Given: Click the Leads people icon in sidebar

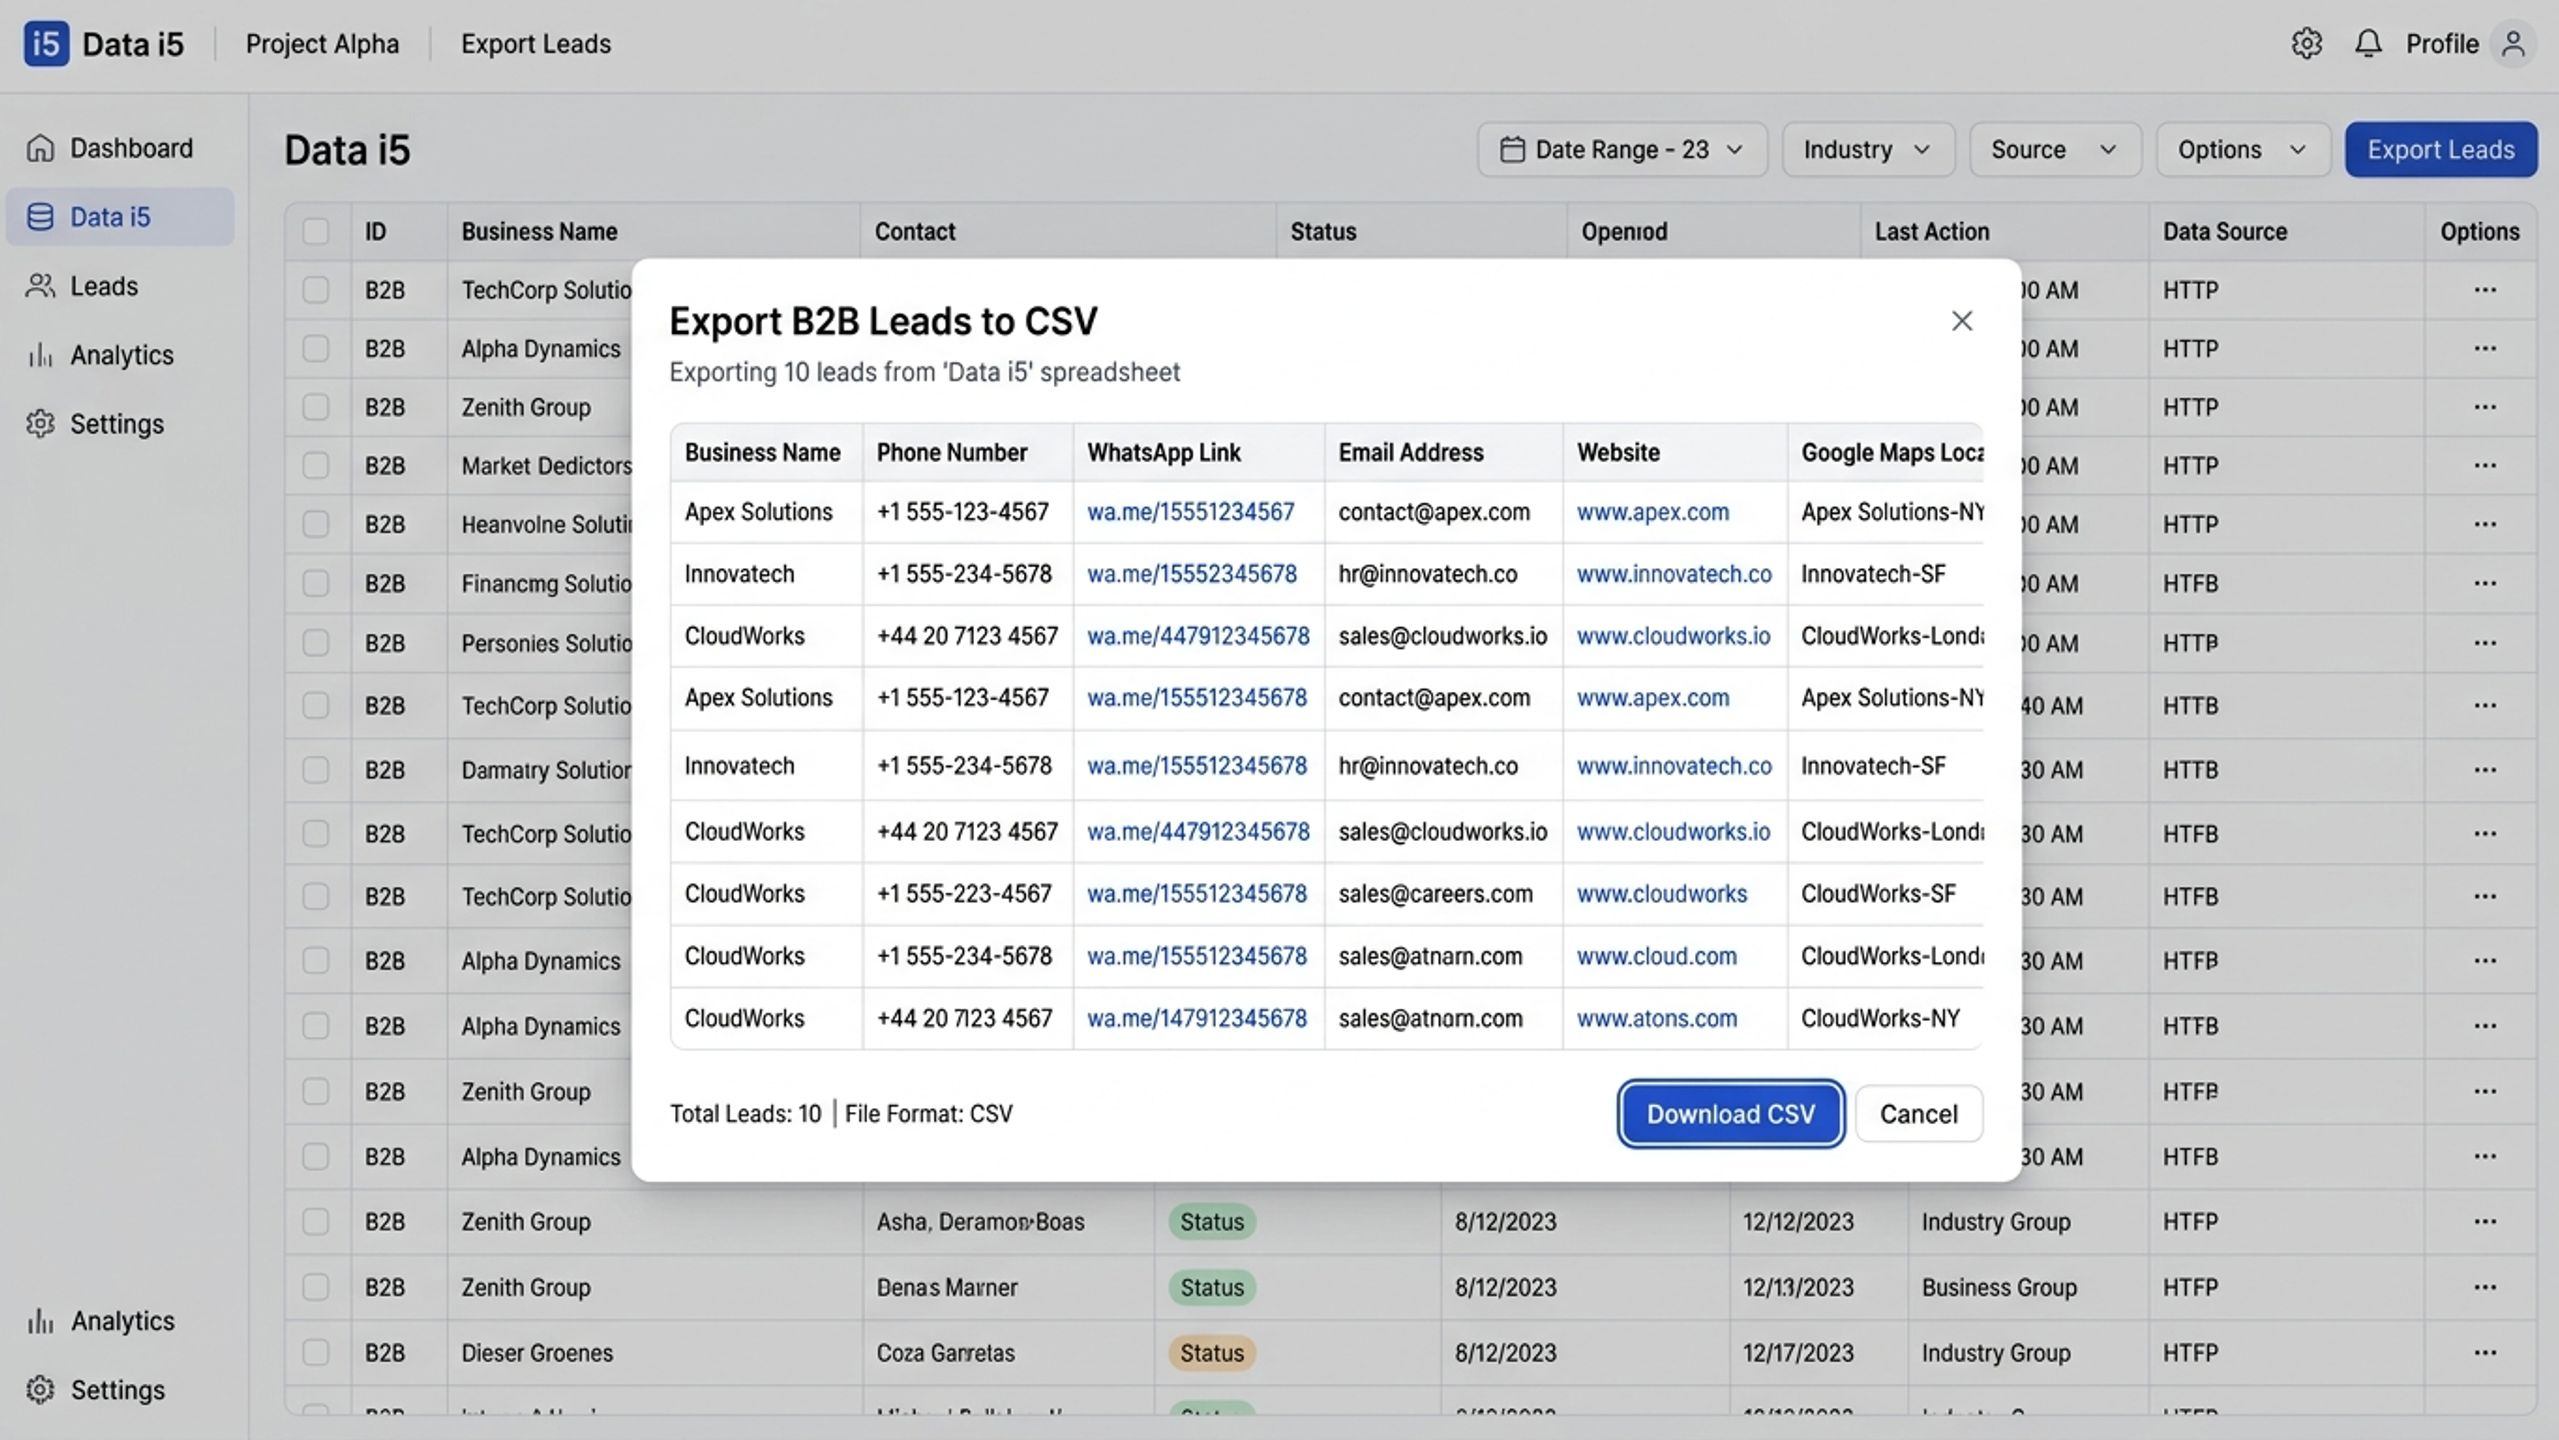Looking at the screenshot, I should [40, 286].
